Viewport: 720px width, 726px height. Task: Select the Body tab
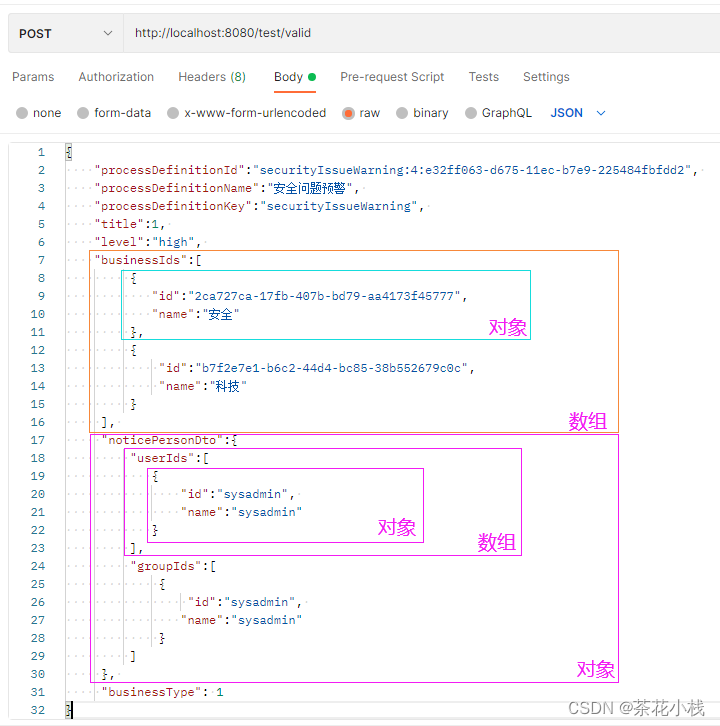tap(295, 77)
